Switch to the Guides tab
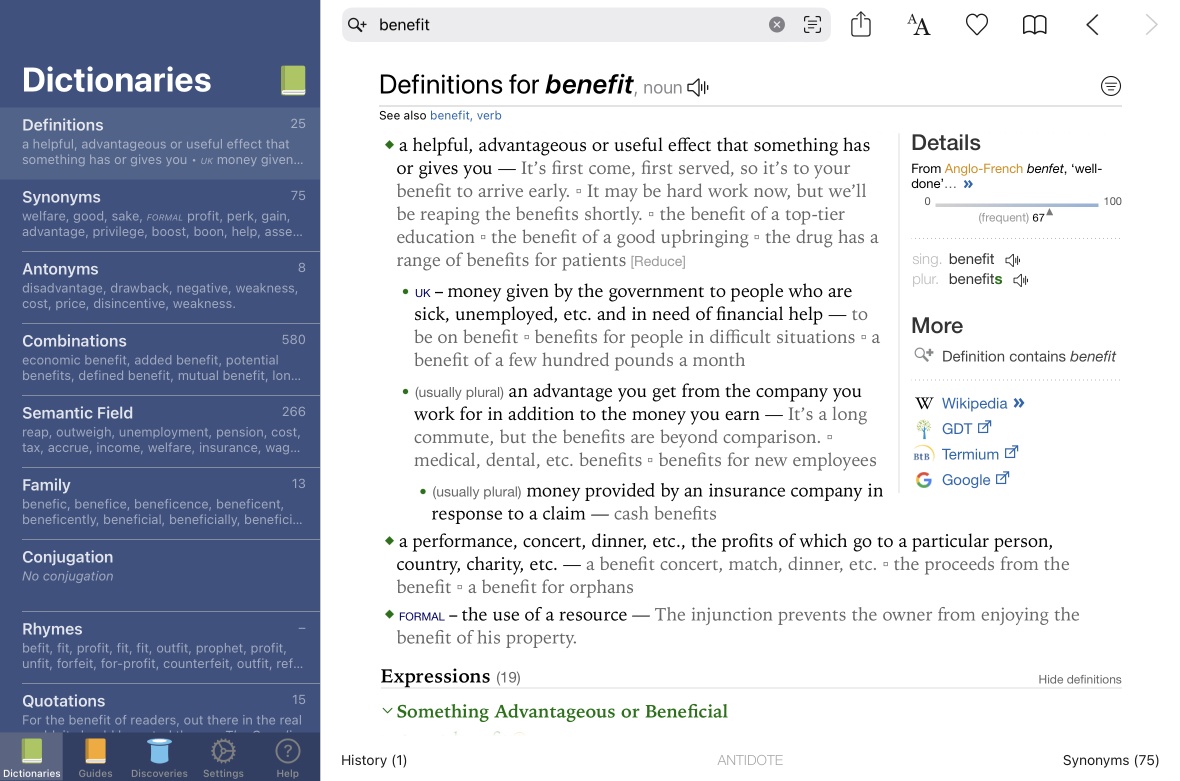 pyautogui.click(x=95, y=757)
